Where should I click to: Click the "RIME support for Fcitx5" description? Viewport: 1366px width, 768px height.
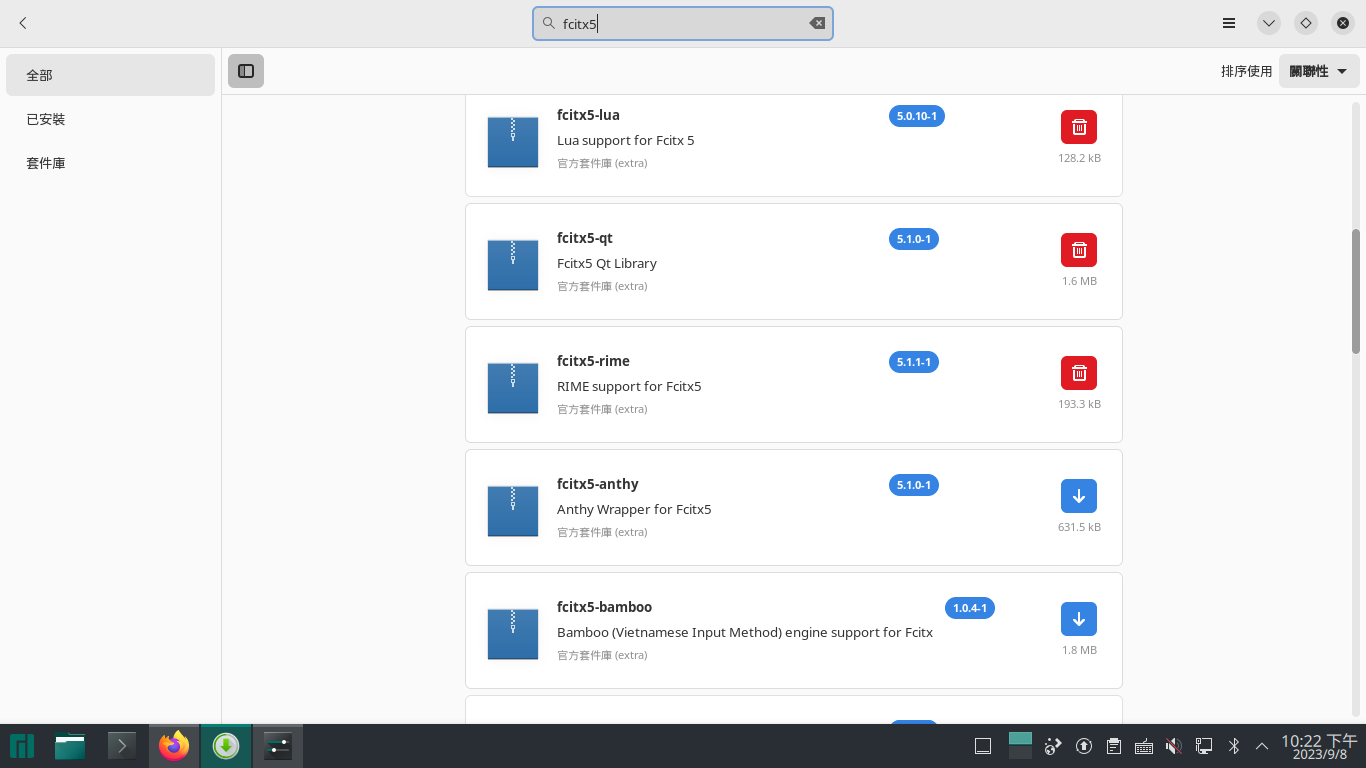[629, 386]
